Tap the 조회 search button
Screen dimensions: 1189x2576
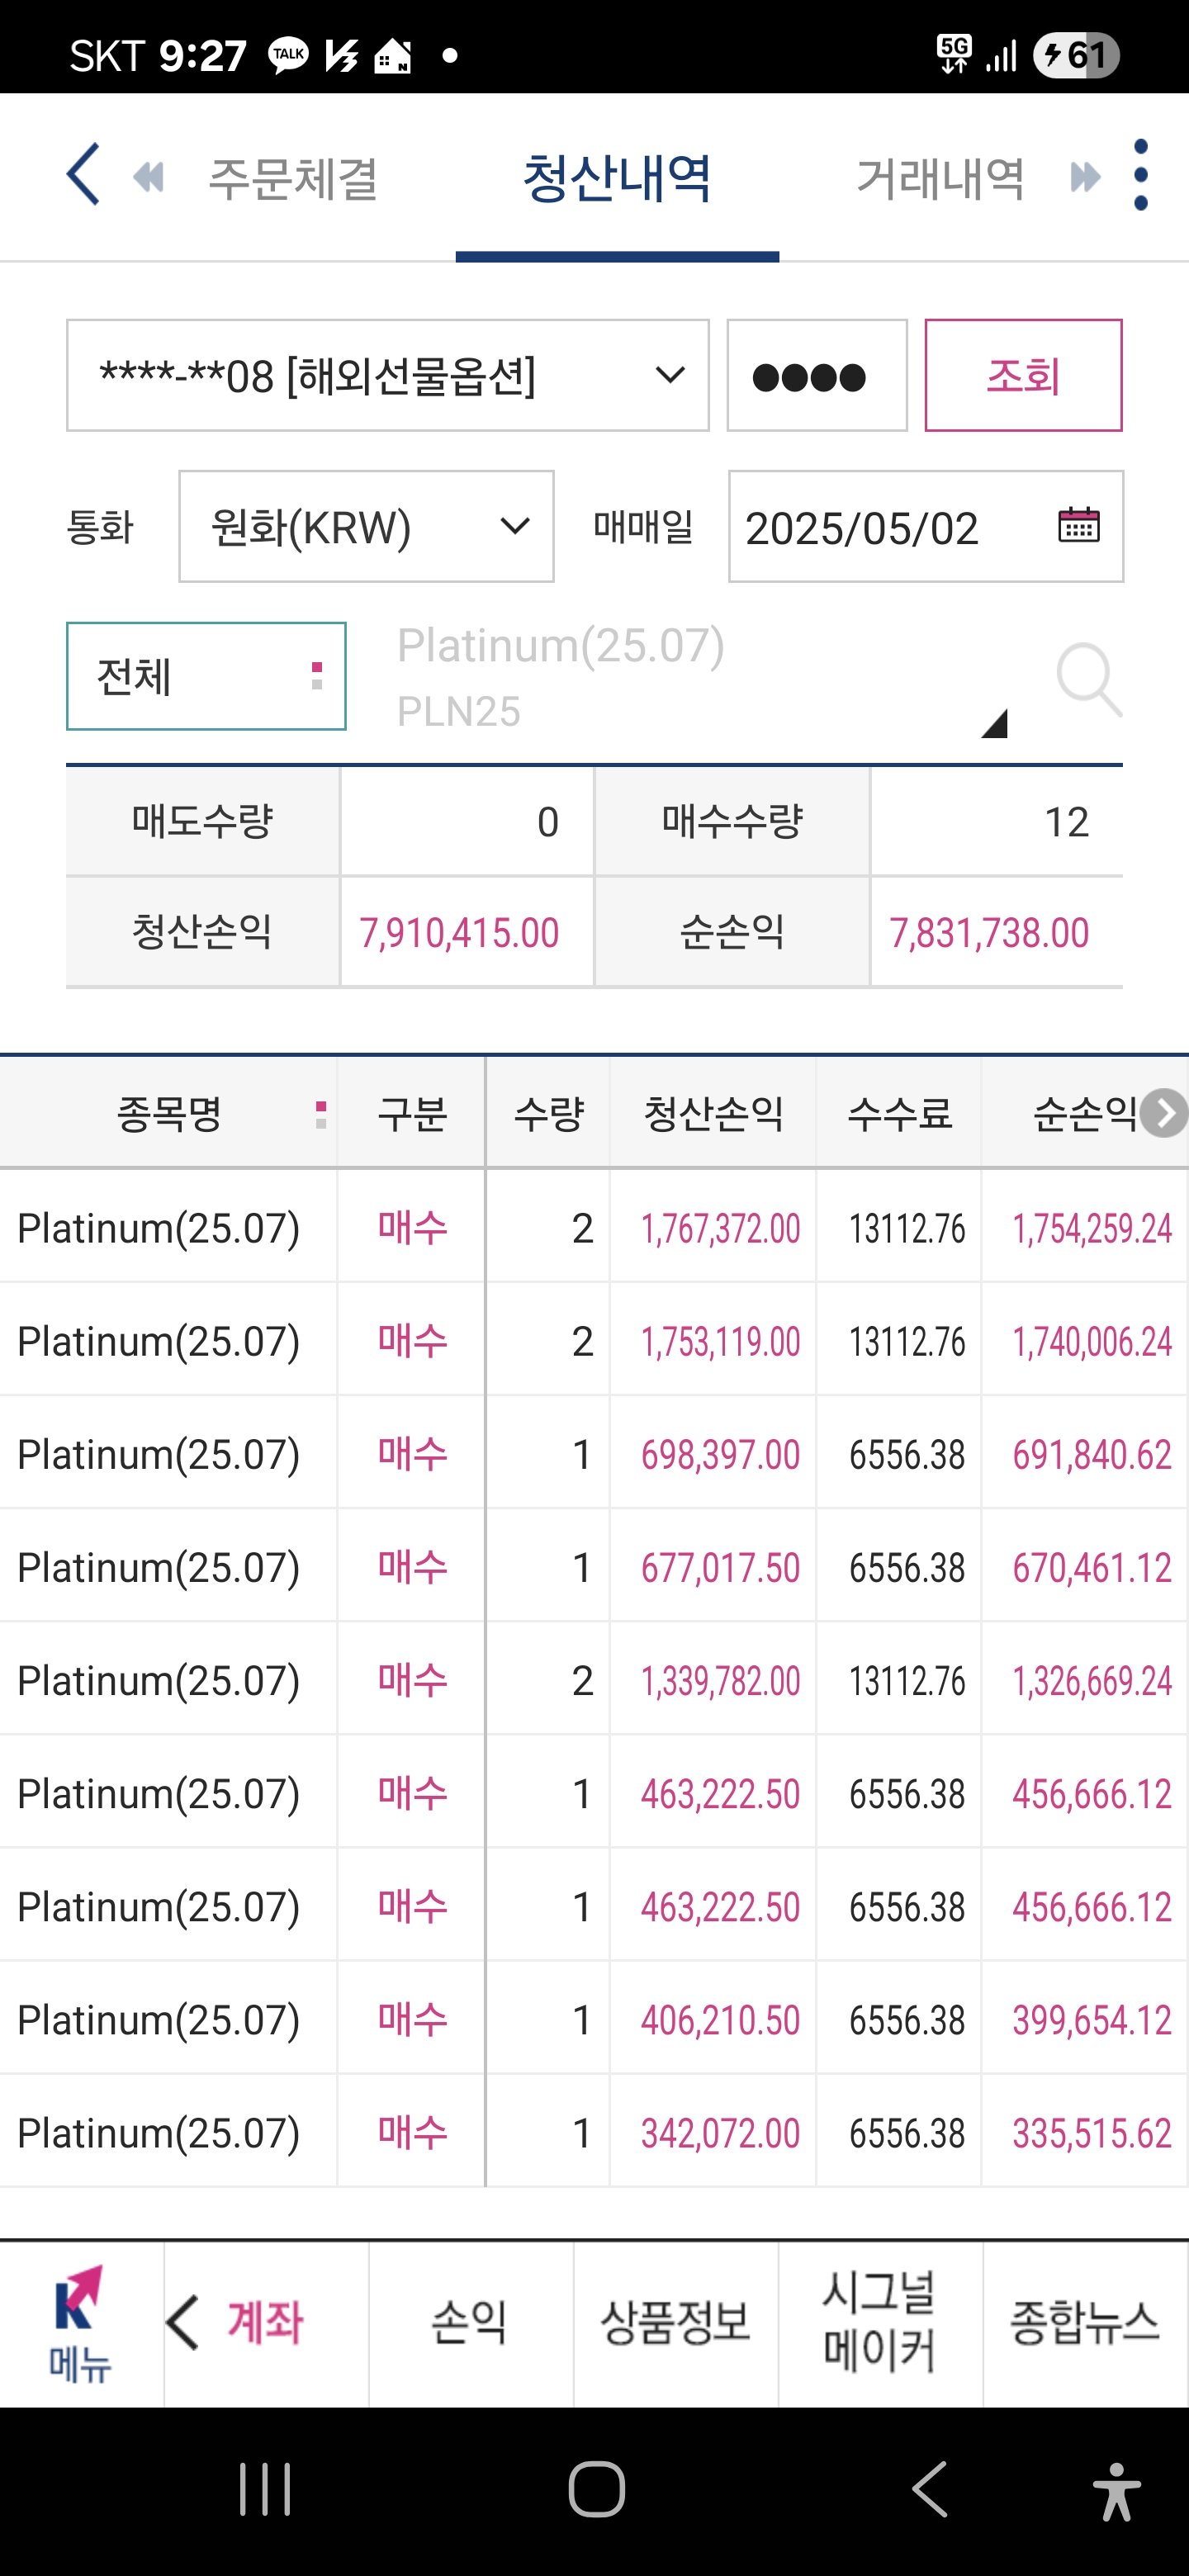[x=1023, y=376]
